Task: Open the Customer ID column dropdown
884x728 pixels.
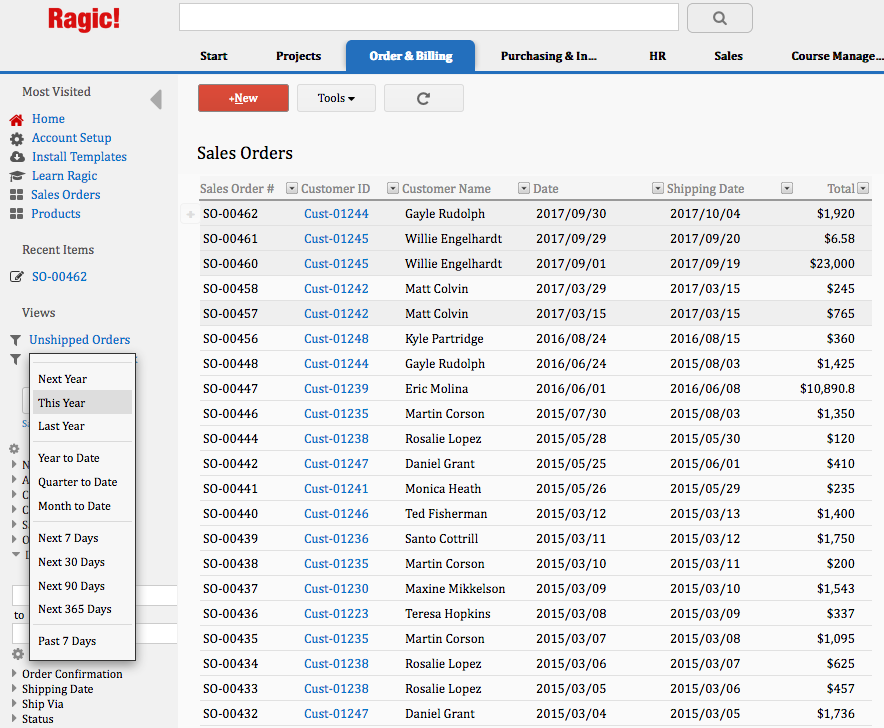Action: tap(393, 188)
